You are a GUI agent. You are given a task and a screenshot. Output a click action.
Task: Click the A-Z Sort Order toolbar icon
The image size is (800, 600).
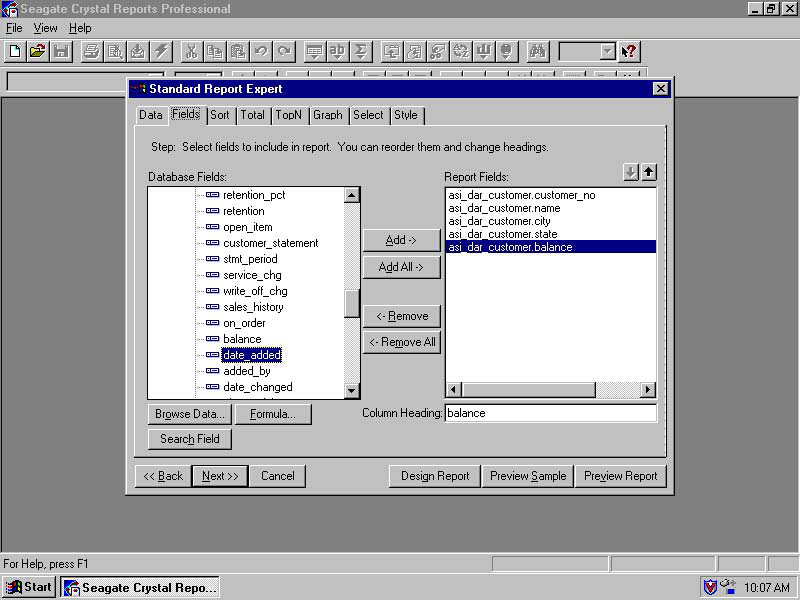click(460, 52)
